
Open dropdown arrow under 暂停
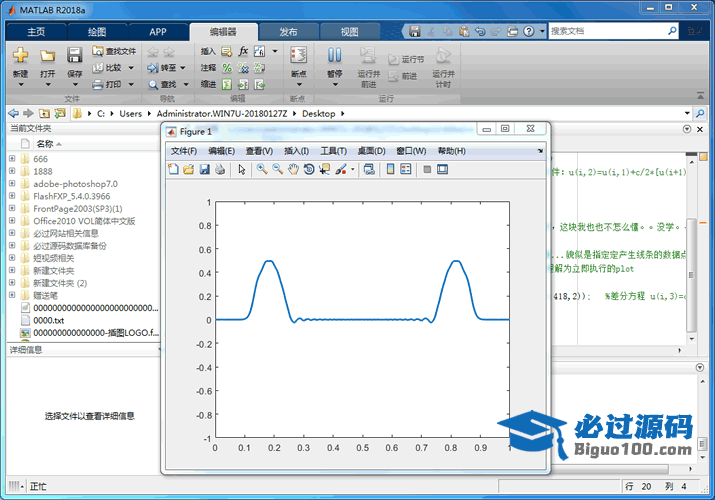[x=335, y=84]
